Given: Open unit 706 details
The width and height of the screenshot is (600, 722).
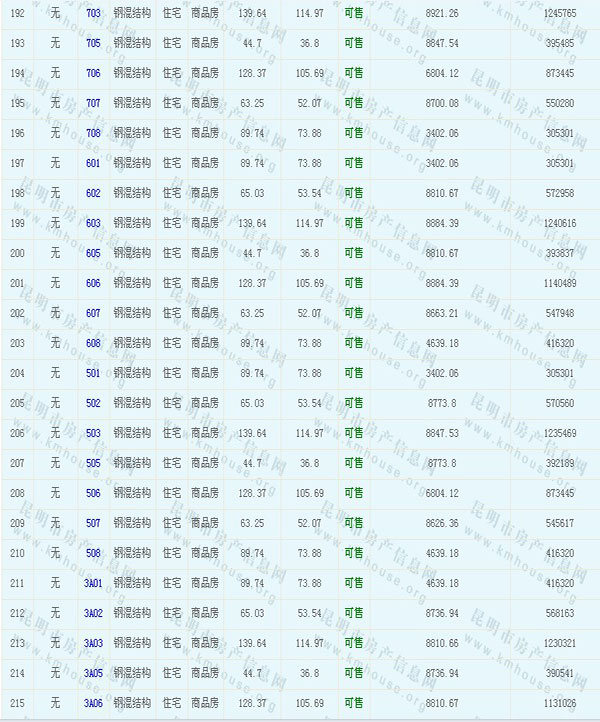Looking at the screenshot, I should (93, 73).
